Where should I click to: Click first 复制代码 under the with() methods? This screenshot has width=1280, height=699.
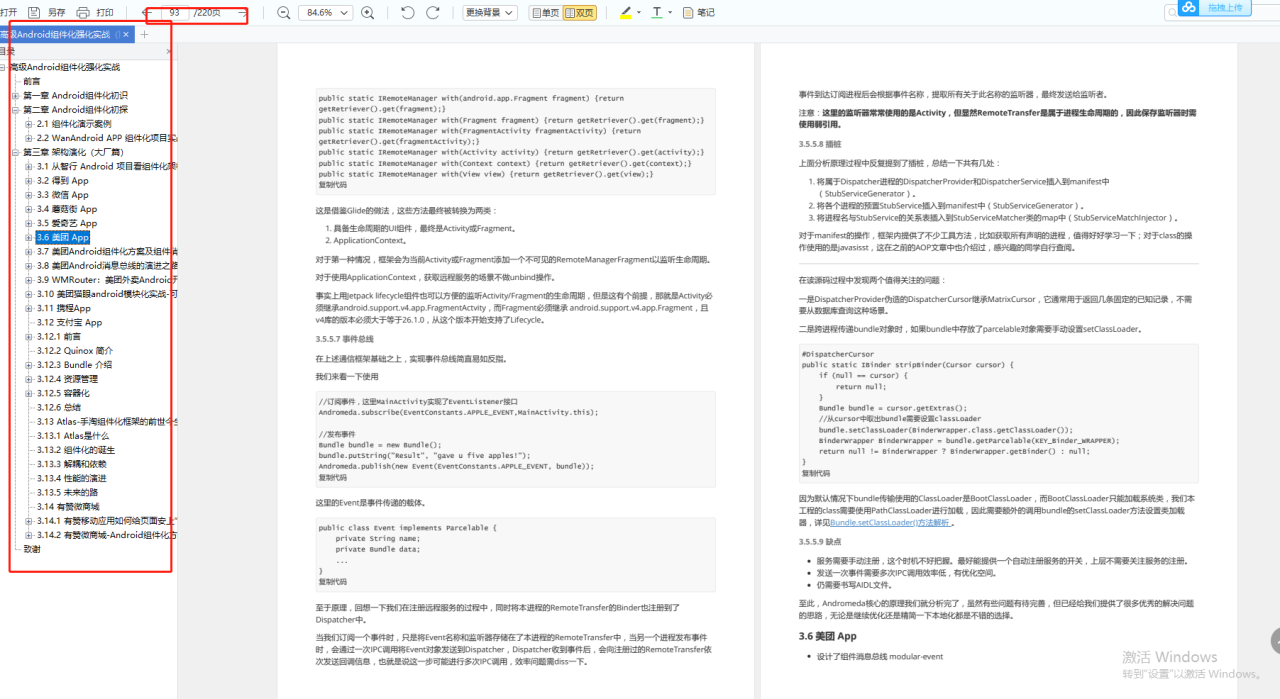point(333,184)
